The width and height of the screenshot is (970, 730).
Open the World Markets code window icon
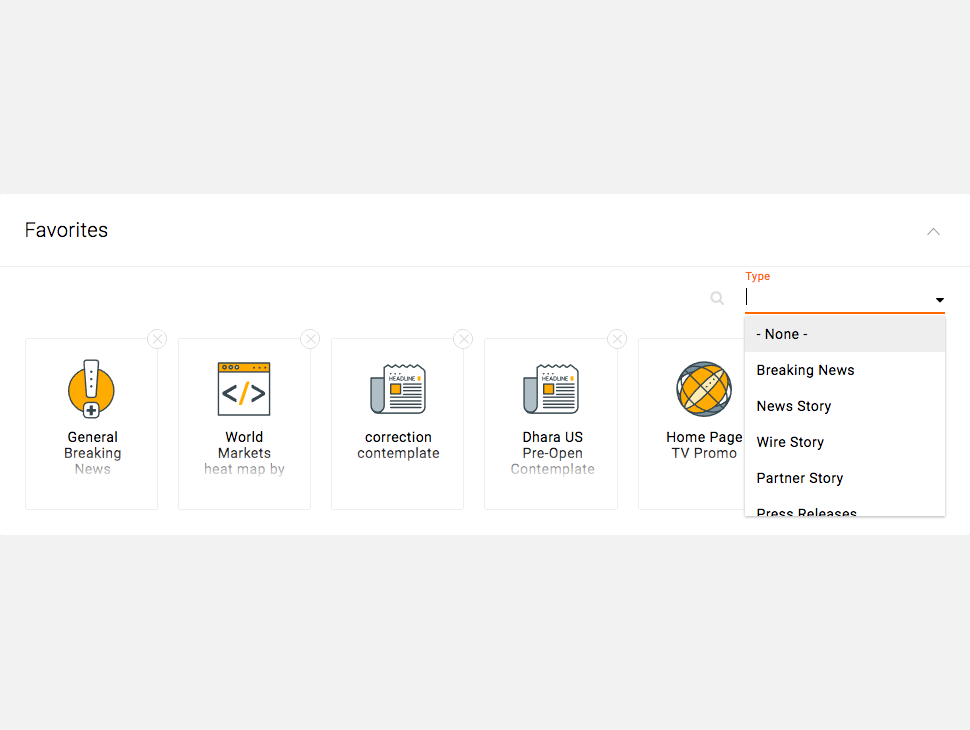(244, 389)
